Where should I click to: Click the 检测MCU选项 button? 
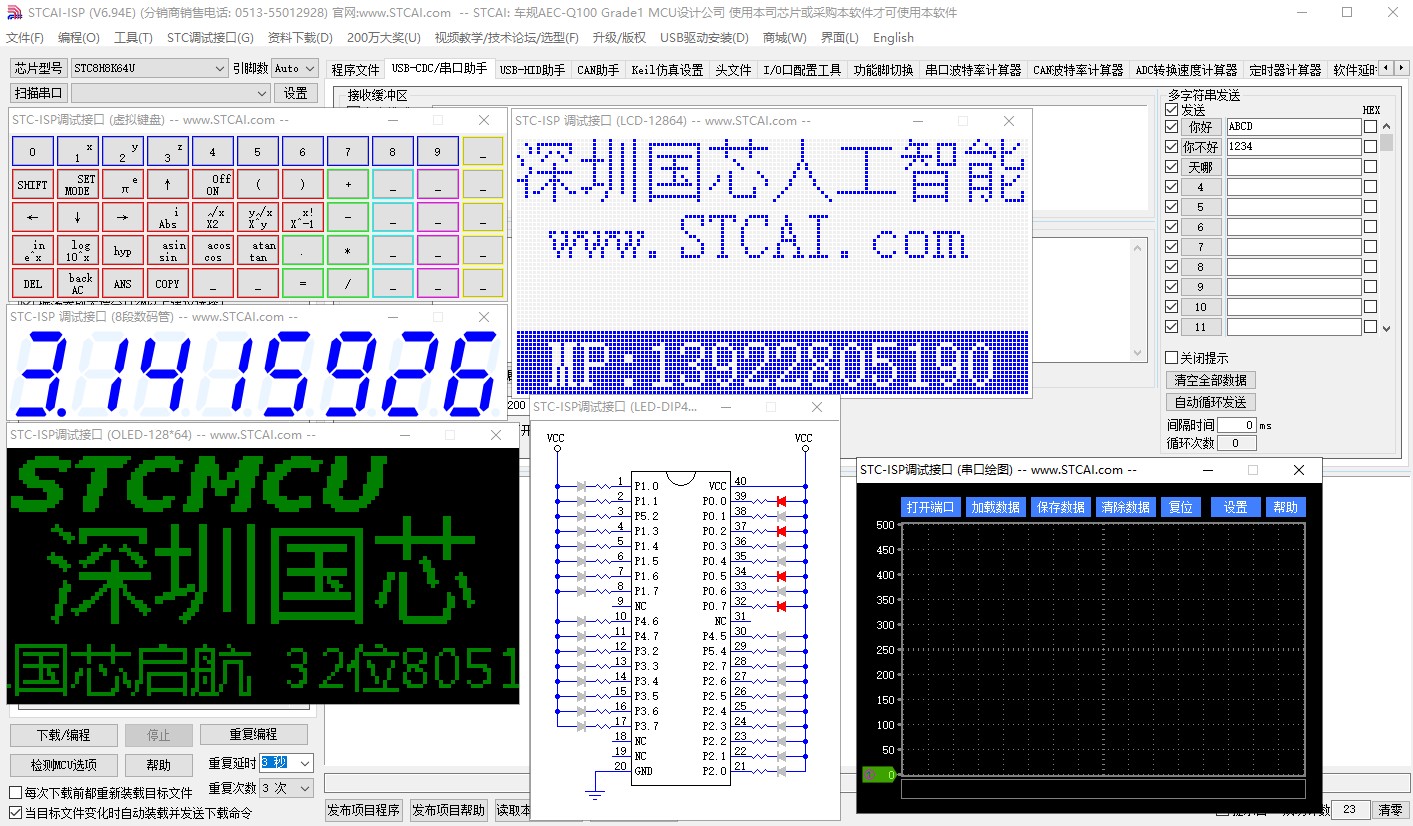[x=64, y=765]
